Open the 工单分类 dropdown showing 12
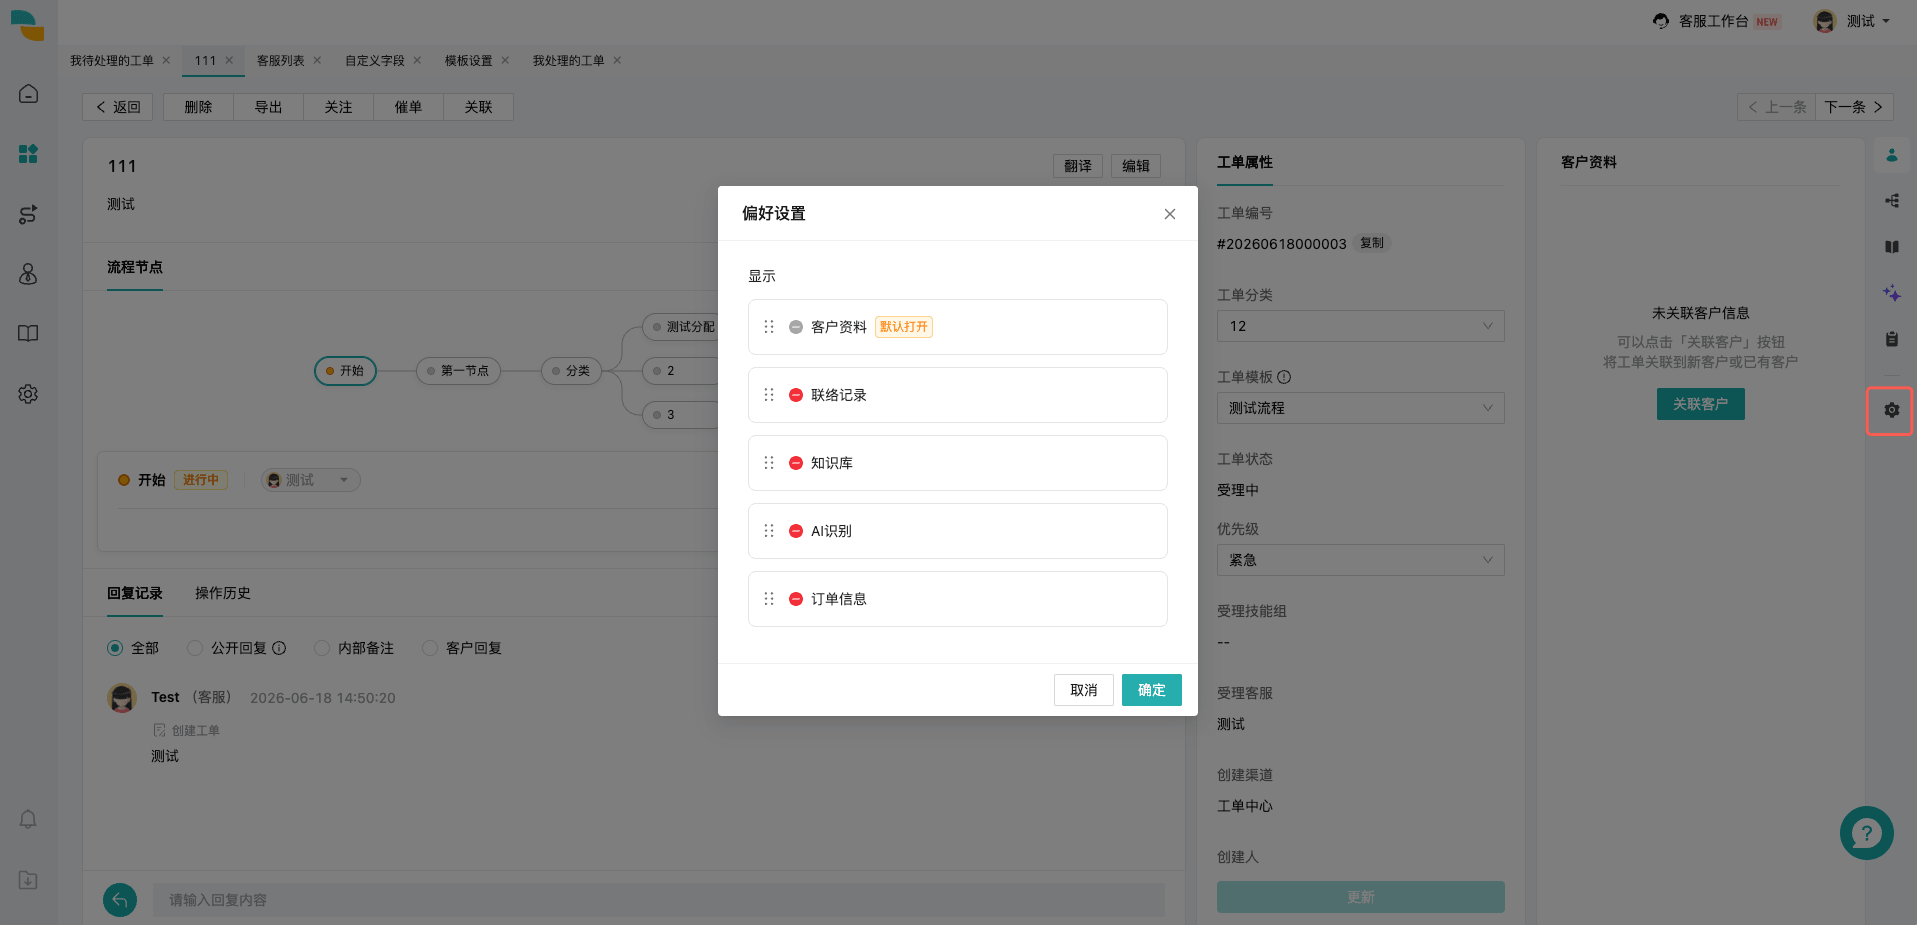This screenshot has width=1917, height=925. pos(1360,326)
